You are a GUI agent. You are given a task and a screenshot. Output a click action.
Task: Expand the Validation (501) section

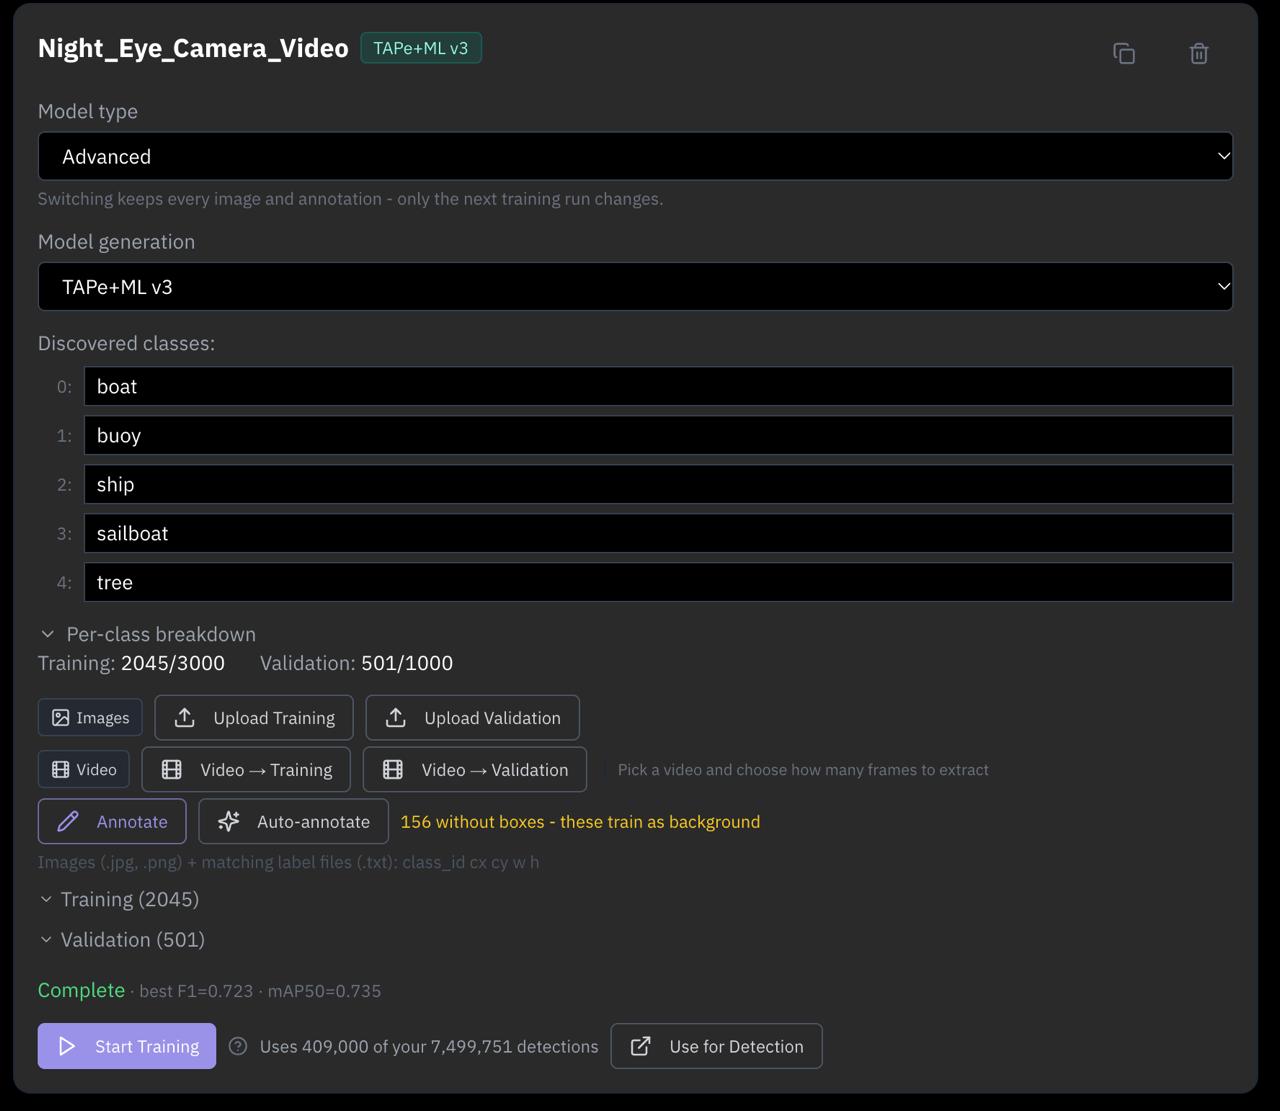122,939
